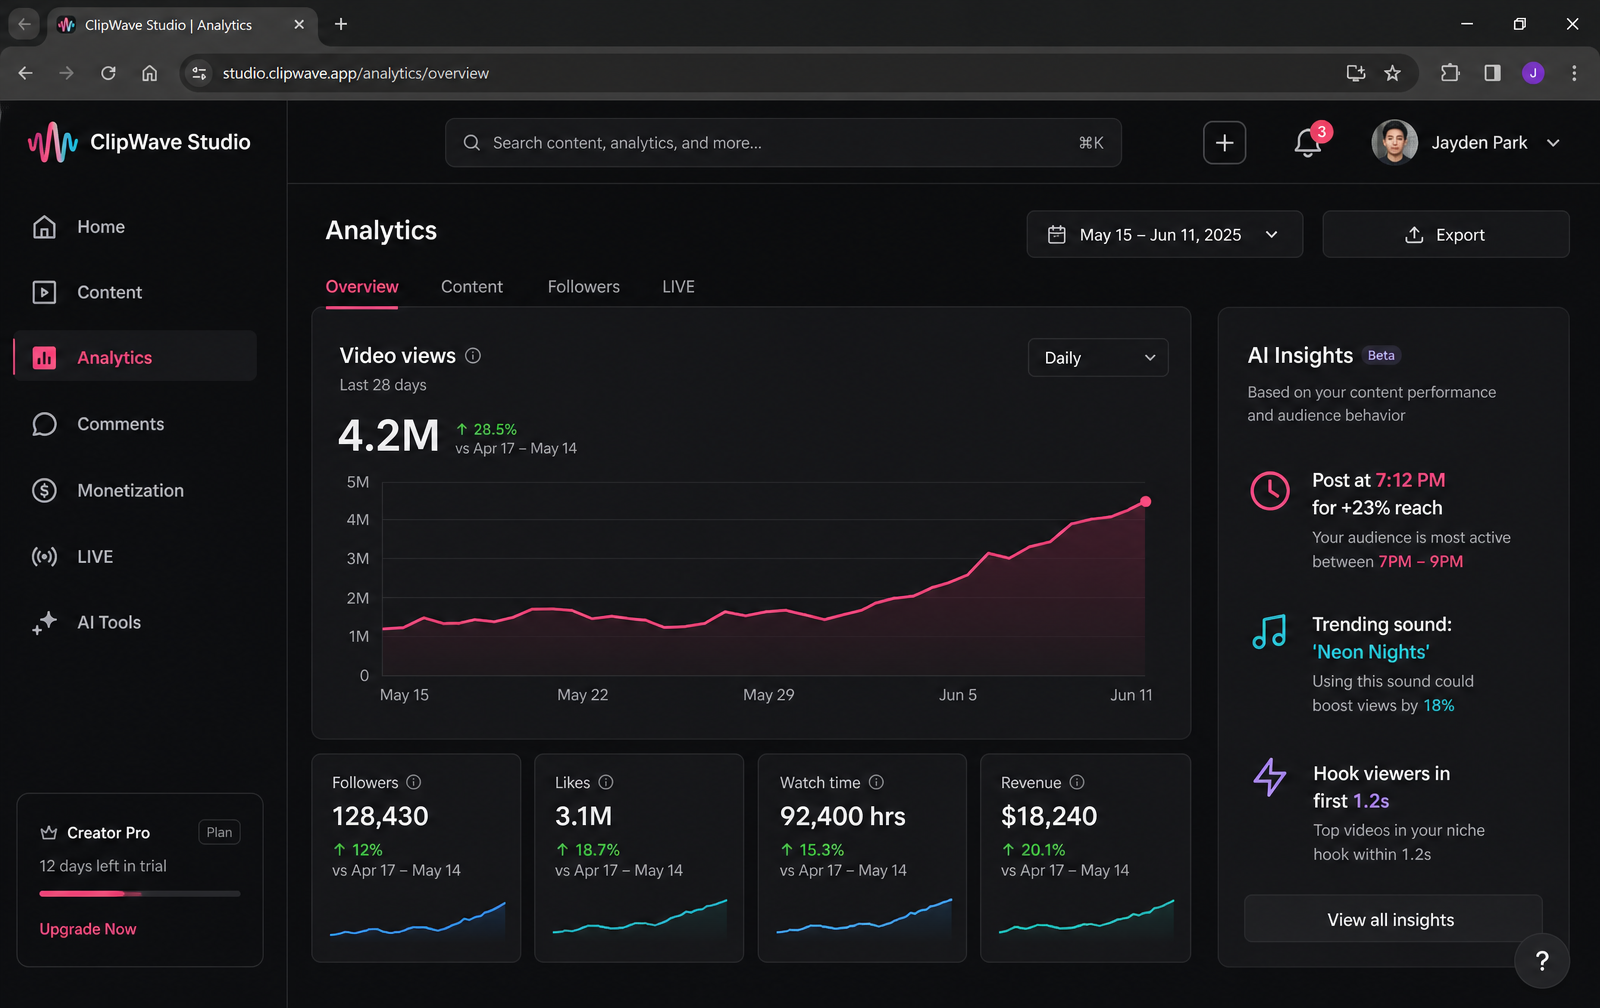This screenshot has height=1008, width=1600.
Task: Go back in browser history
Action: pos(26,73)
